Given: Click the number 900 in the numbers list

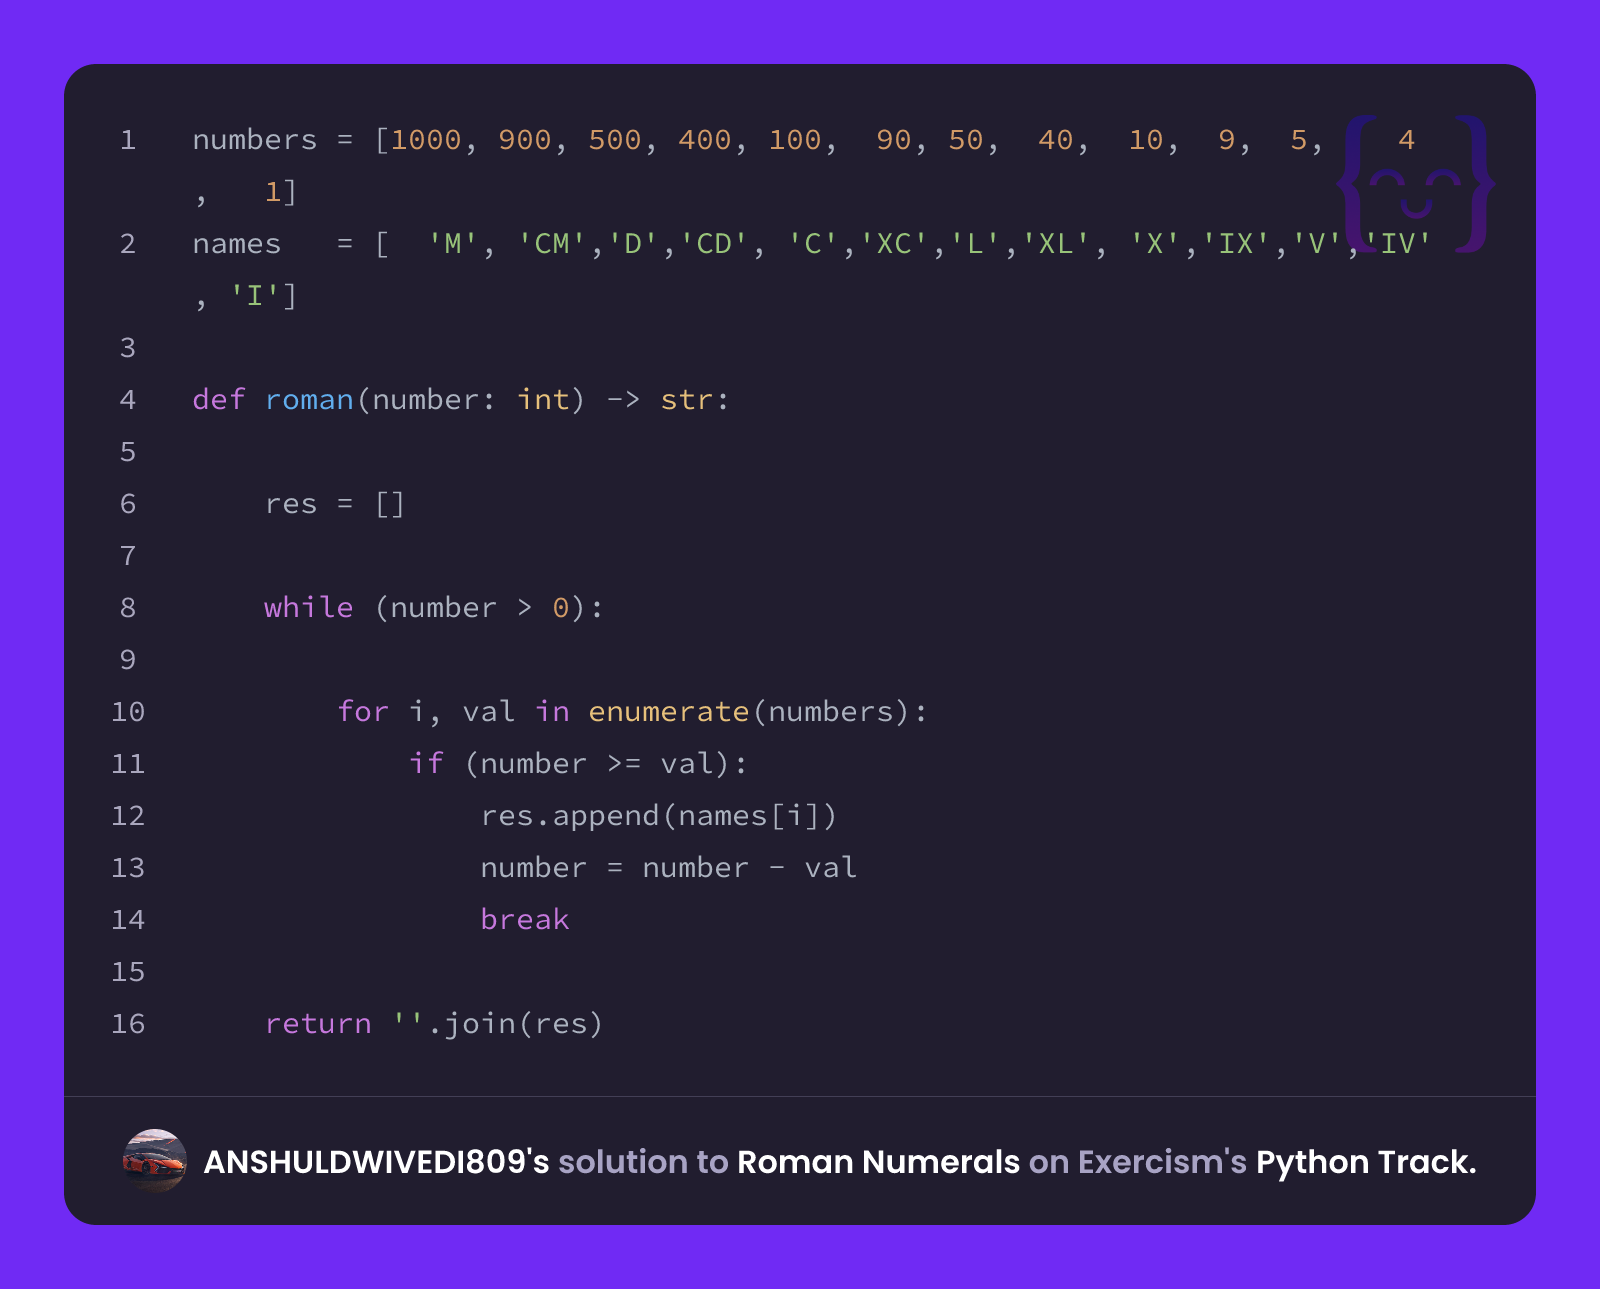Looking at the screenshot, I should tap(525, 140).
